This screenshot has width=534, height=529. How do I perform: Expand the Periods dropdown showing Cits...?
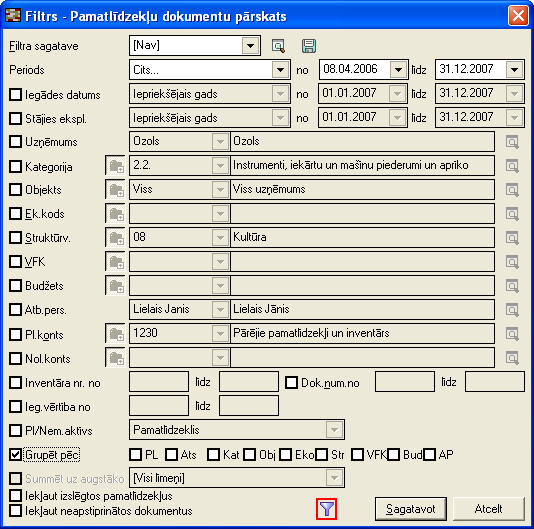(x=280, y=70)
